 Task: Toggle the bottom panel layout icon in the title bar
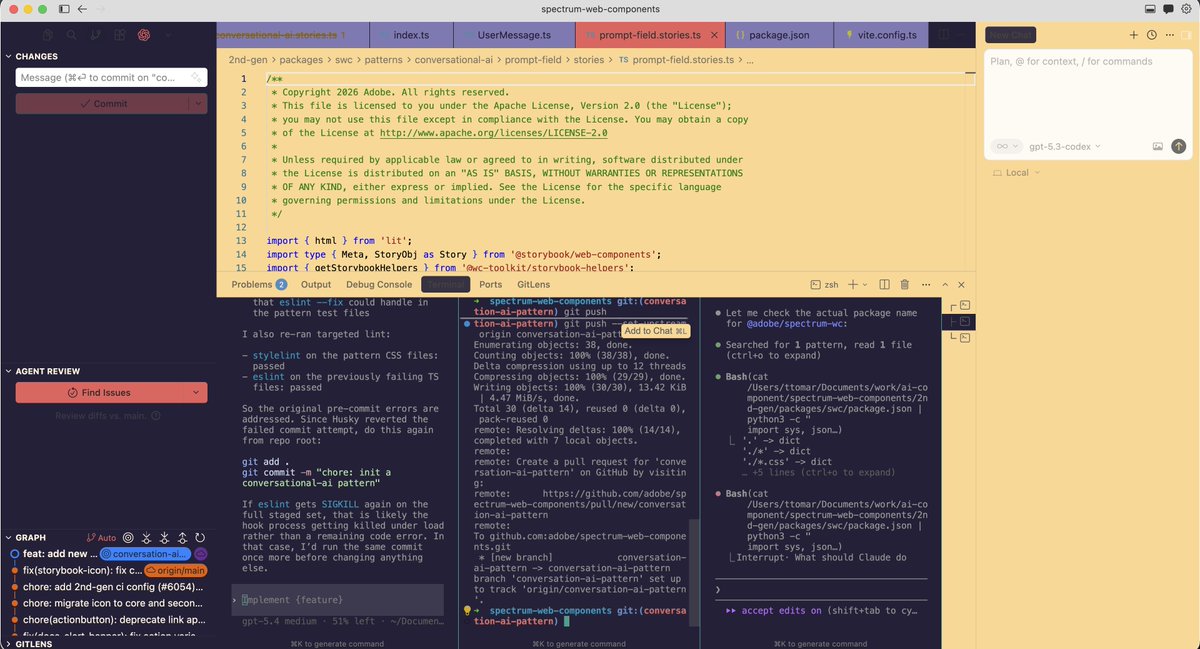(1150, 9)
